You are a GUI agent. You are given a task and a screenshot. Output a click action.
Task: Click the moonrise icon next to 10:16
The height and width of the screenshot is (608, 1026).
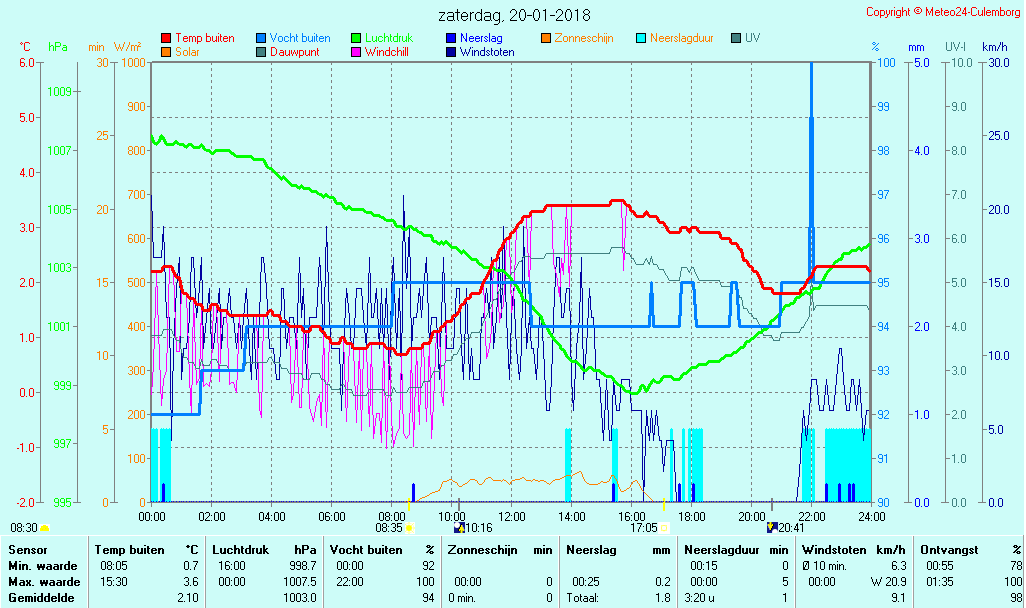459,527
